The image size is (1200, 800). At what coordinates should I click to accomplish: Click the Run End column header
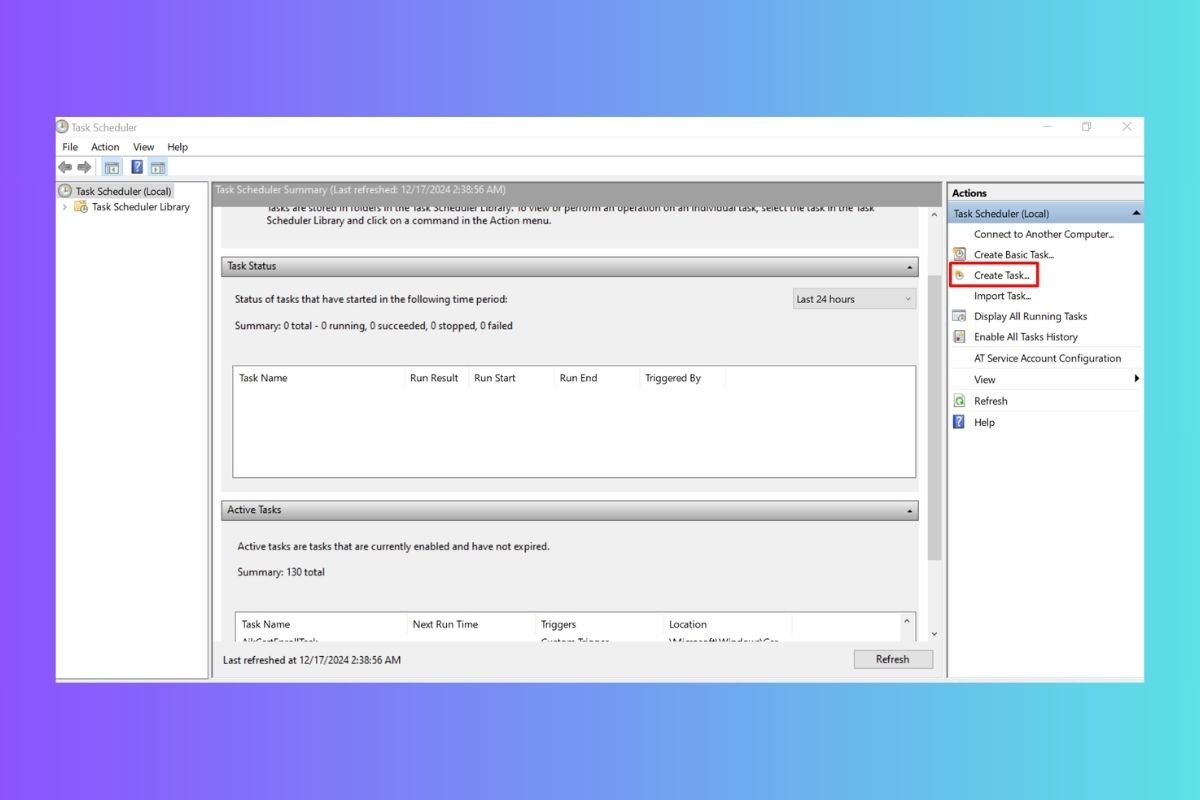tap(596, 378)
